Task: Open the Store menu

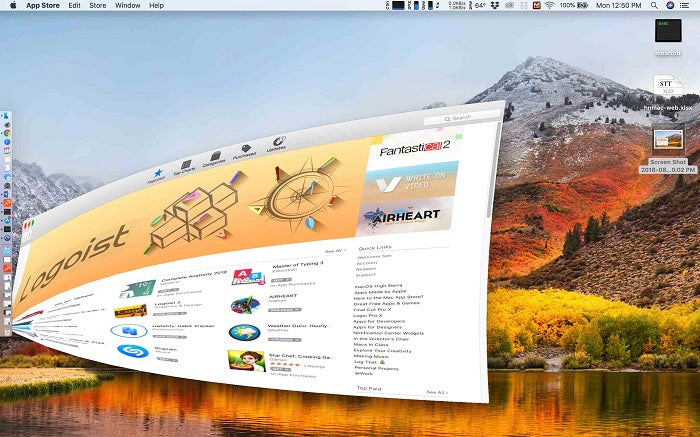Action: (x=98, y=6)
